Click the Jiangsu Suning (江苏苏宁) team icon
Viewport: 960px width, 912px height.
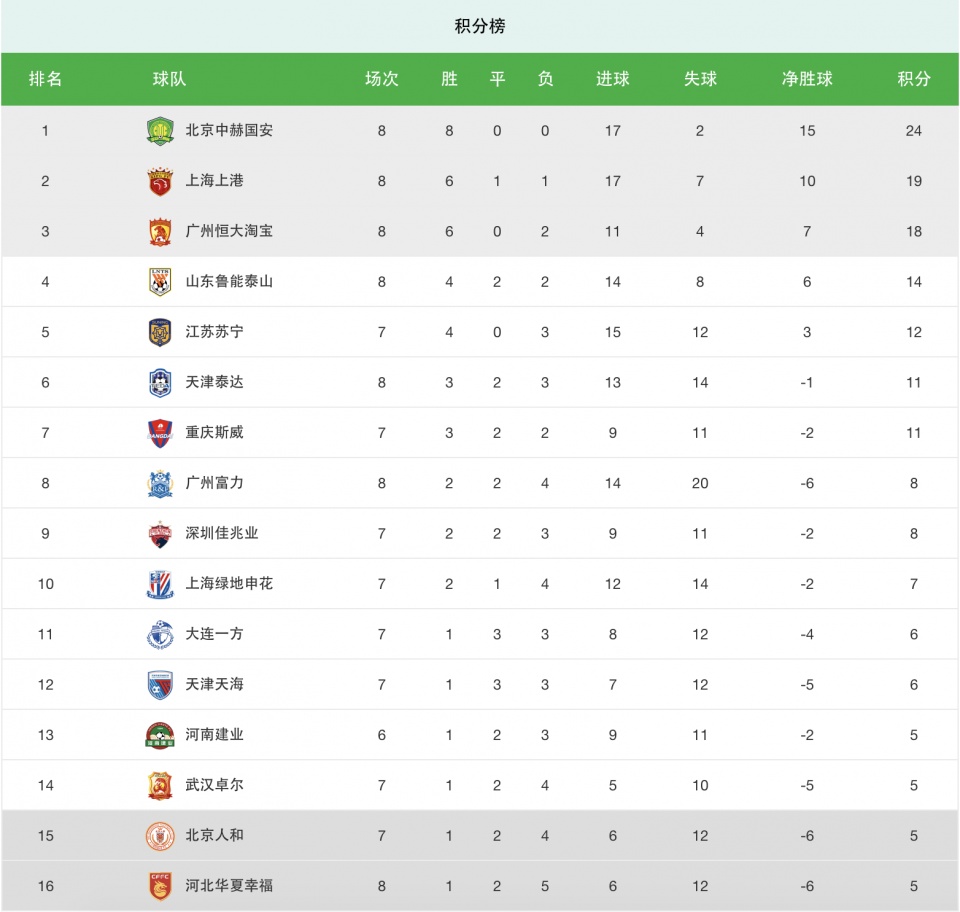pos(160,332)
